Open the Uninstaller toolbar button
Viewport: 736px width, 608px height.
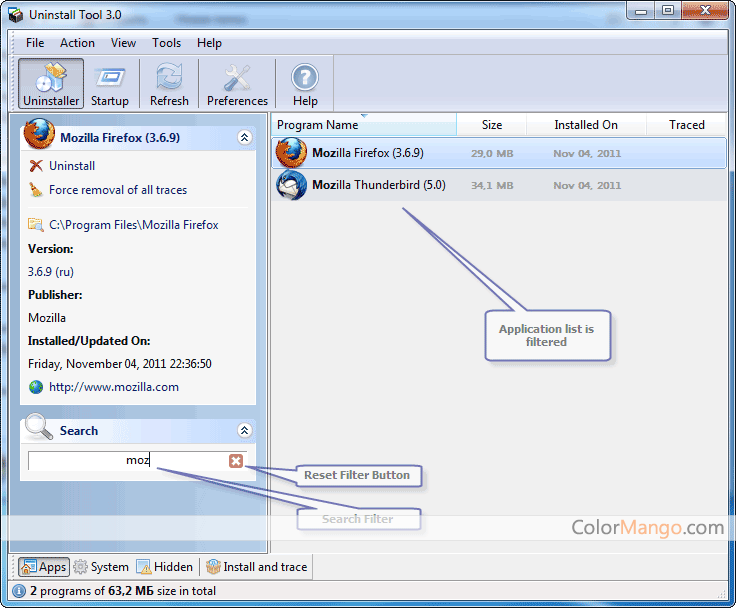click(x=51, y=84)
